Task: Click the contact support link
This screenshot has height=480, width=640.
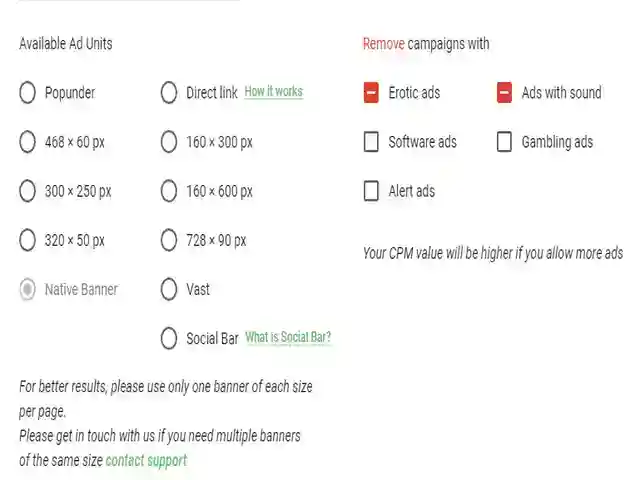Action: click(146, 461)
